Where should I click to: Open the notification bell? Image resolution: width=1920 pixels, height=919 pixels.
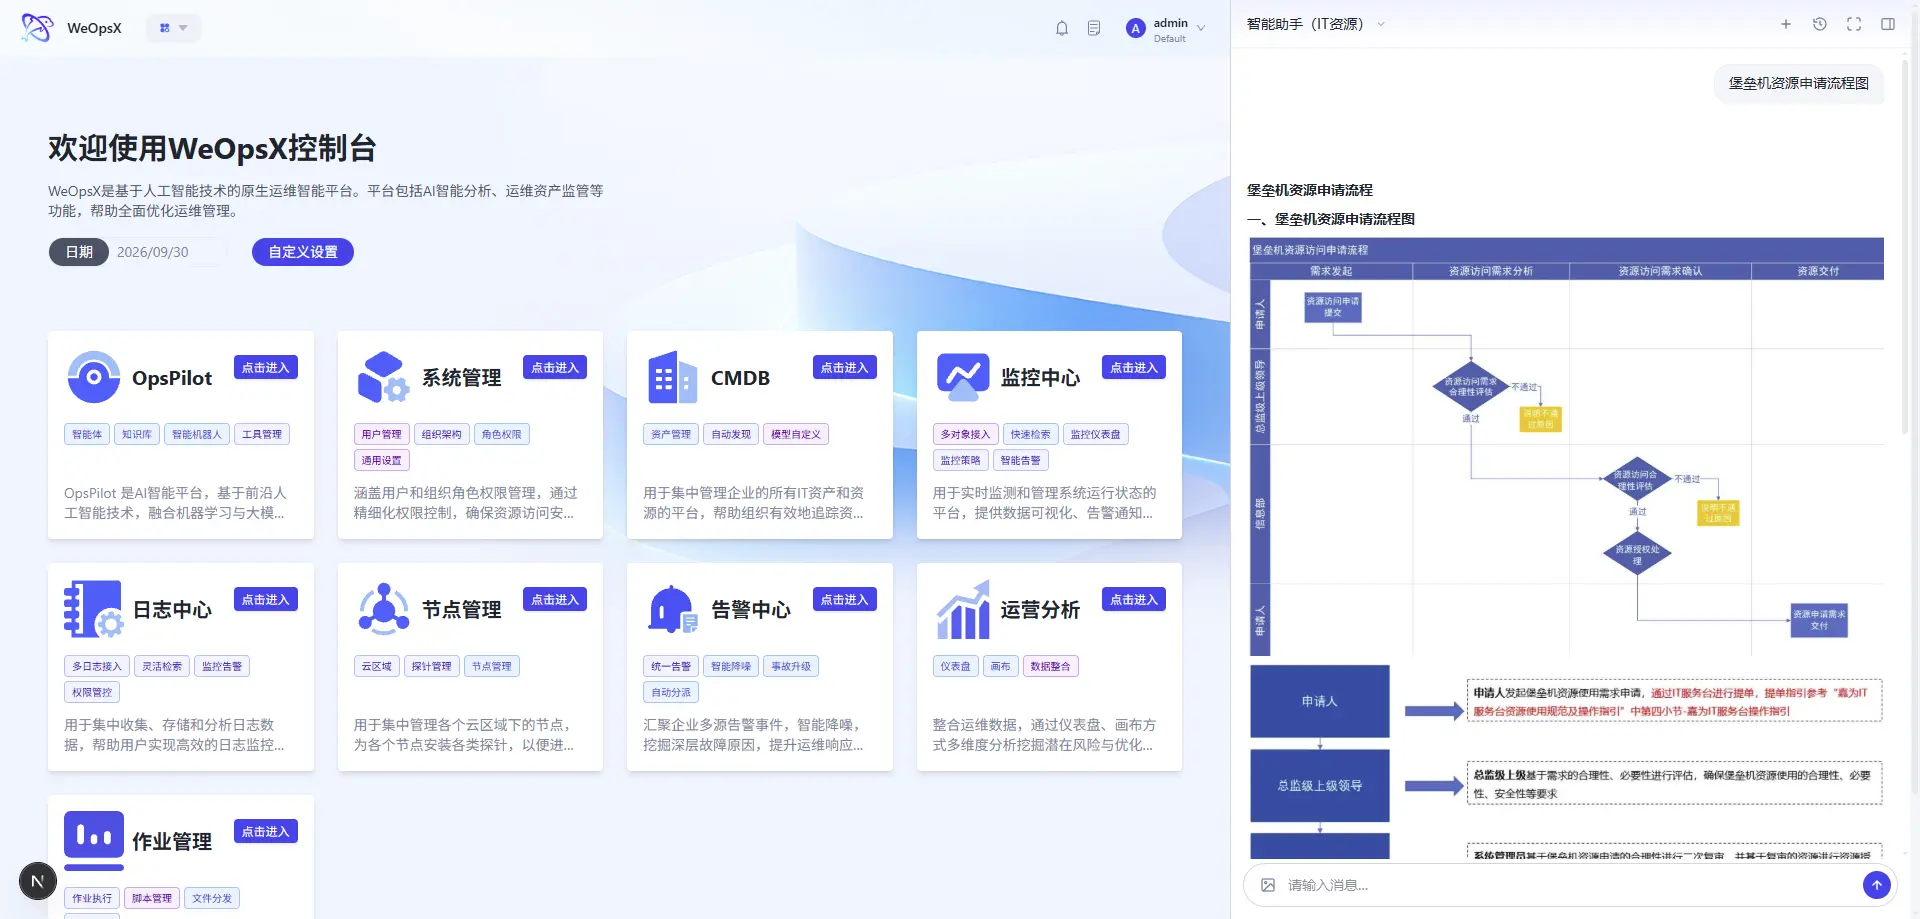pos(1062,28)
